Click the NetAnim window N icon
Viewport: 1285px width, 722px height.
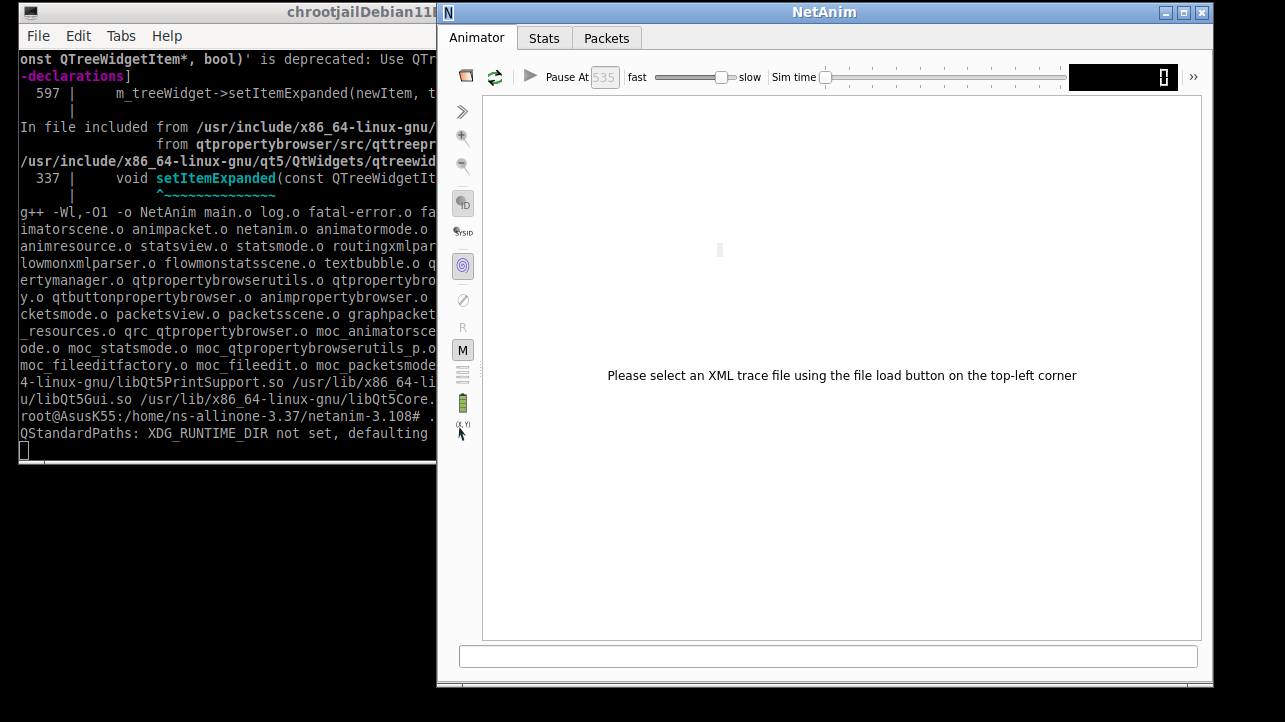[x=448, y=13]
